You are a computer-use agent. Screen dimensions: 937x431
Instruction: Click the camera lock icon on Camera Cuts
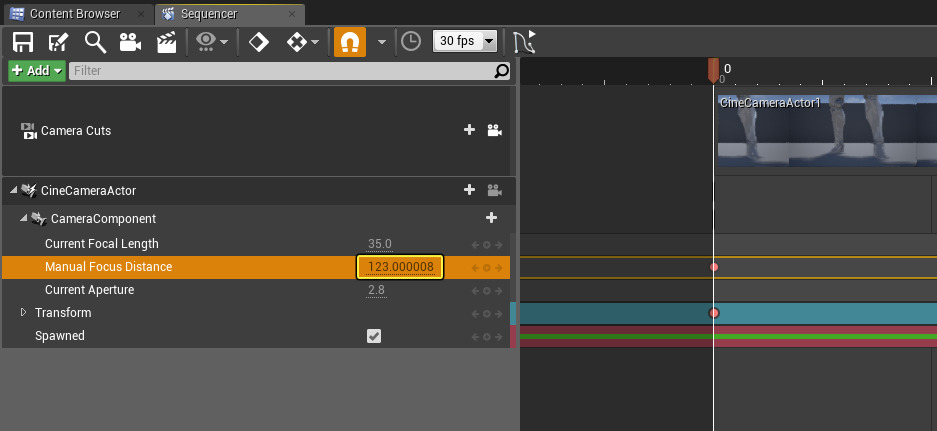point(494,130)
